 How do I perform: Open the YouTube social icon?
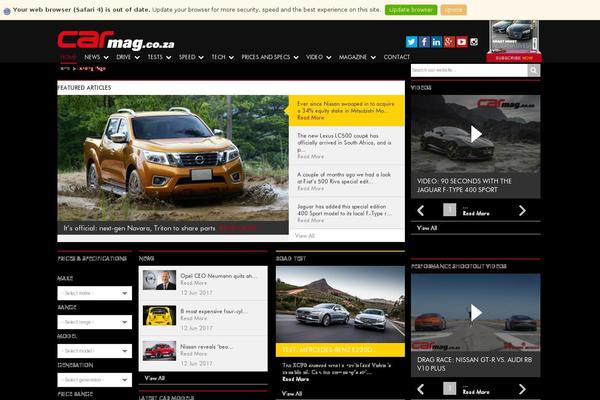[462, 42]
